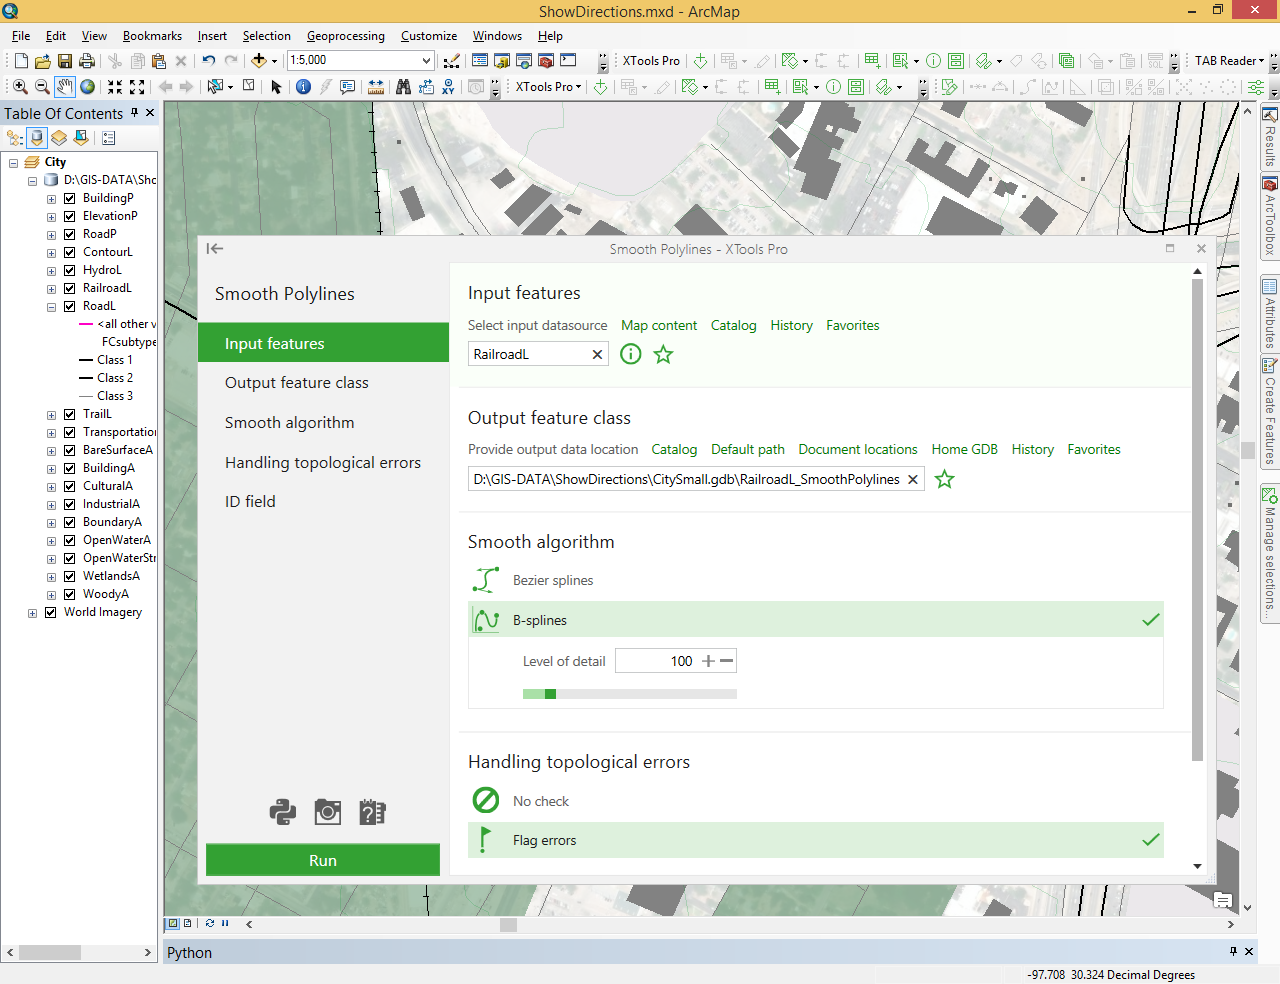The height and width of the screenshot is (984, 1280).
Task: Click the Undo arrow icon
Action: 208,61
